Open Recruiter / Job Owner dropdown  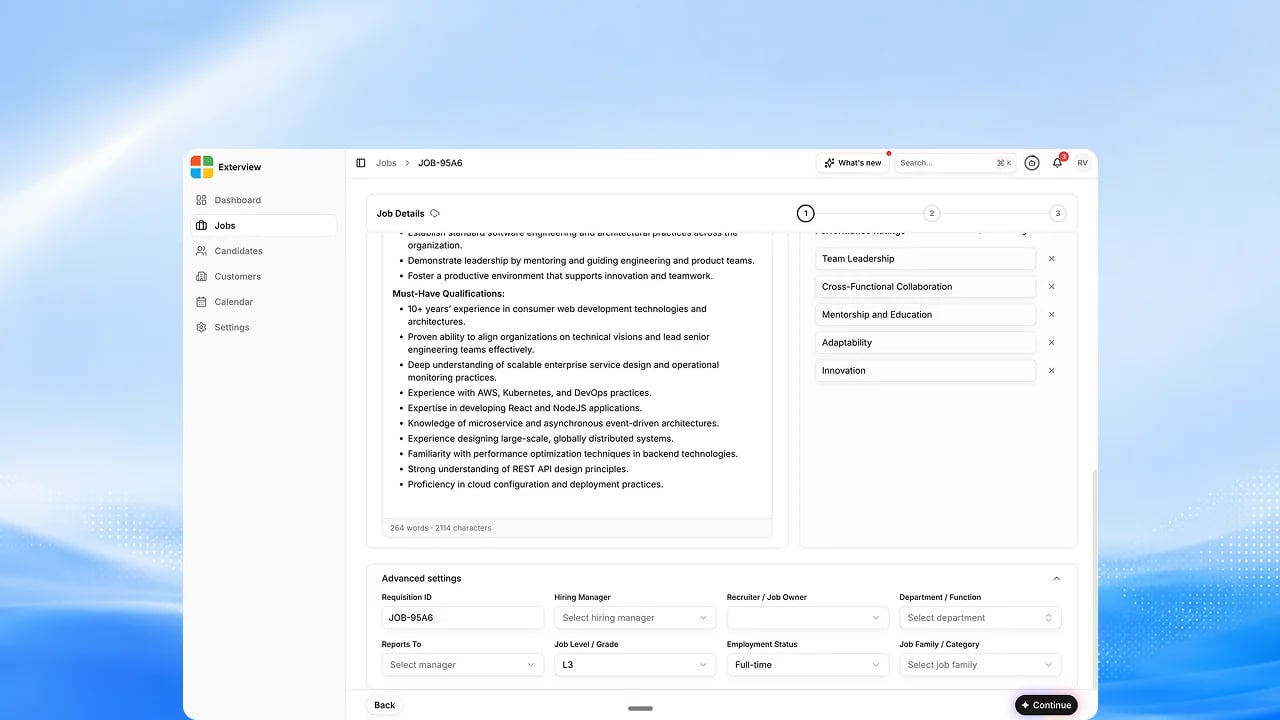(808, 618)
